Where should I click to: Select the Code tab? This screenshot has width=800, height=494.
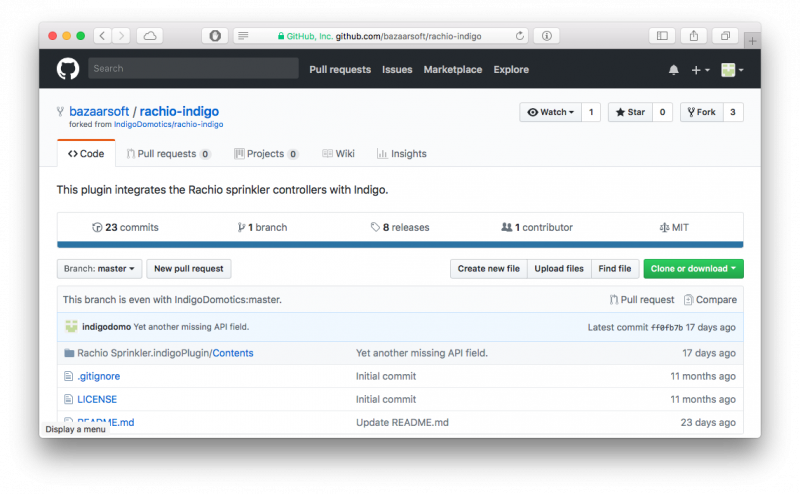coord(86,154)
